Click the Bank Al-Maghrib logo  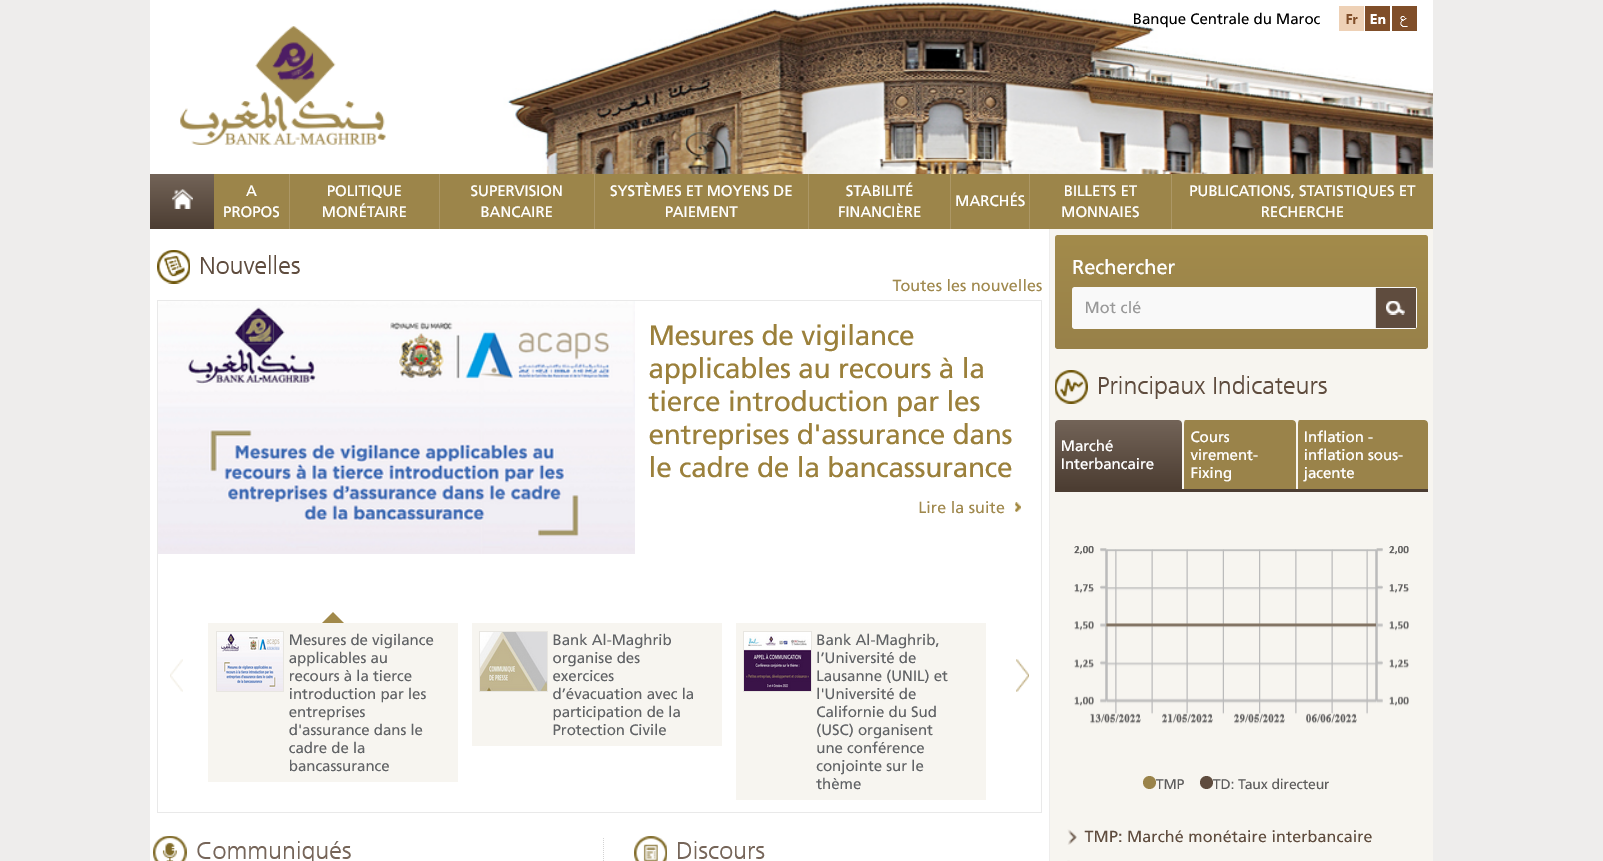click(283, 88)
